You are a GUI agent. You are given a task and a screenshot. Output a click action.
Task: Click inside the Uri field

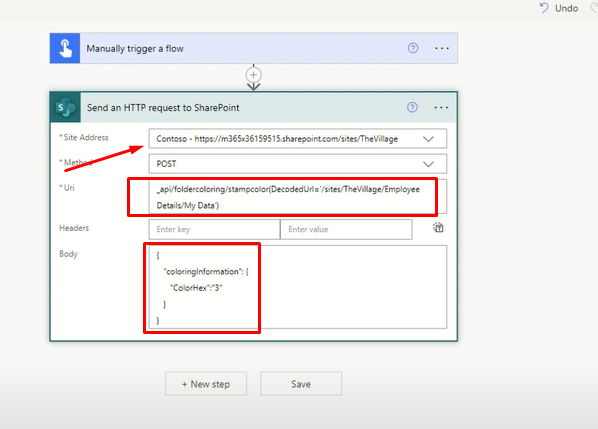pyautogui.click(x=297, y=197)
